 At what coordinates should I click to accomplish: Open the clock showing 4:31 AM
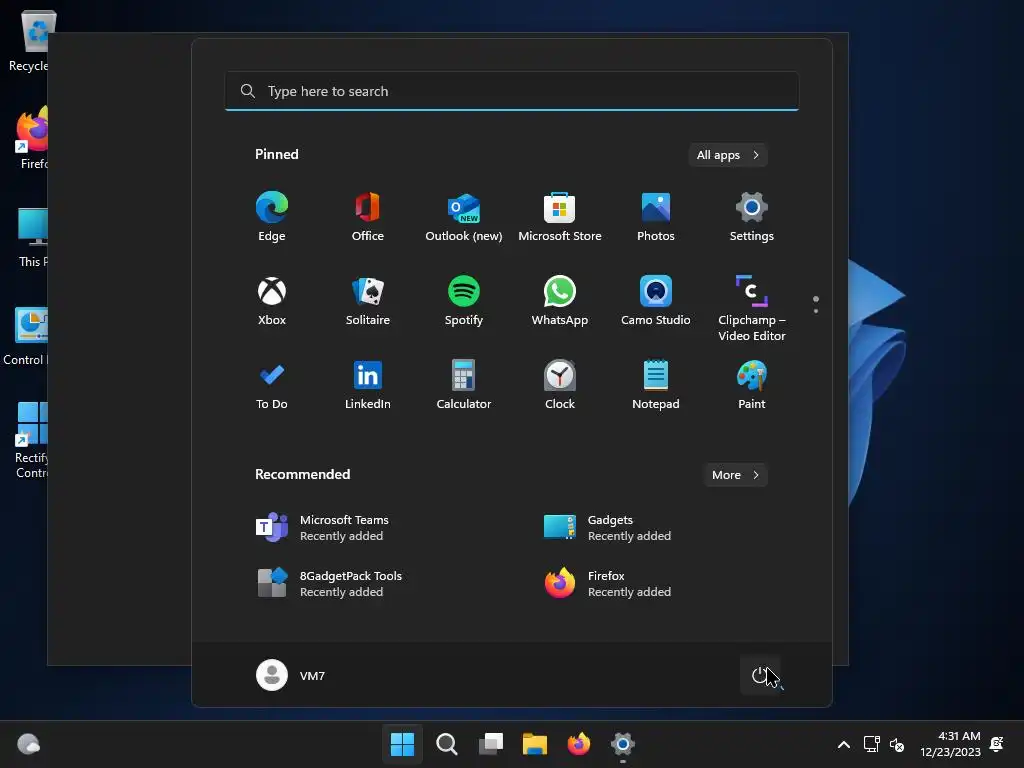(950, 744)
